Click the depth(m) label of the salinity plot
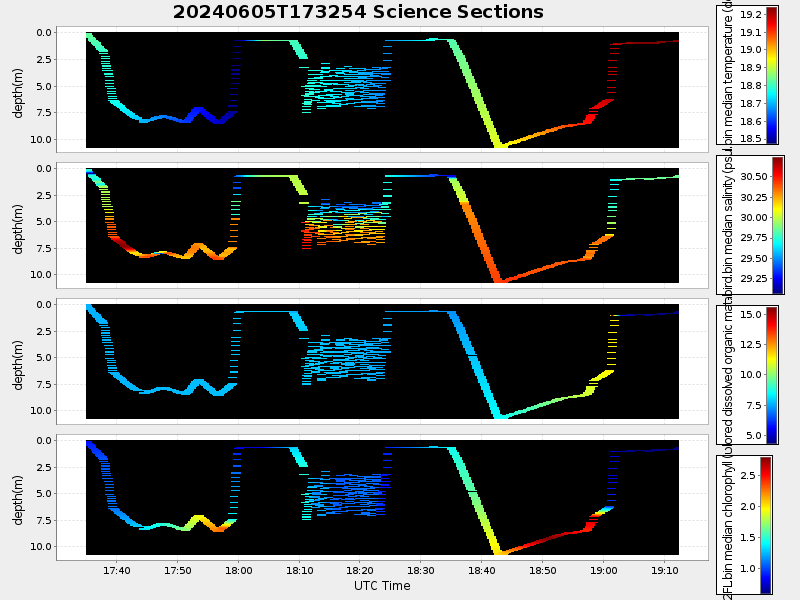 click(18, 229)
